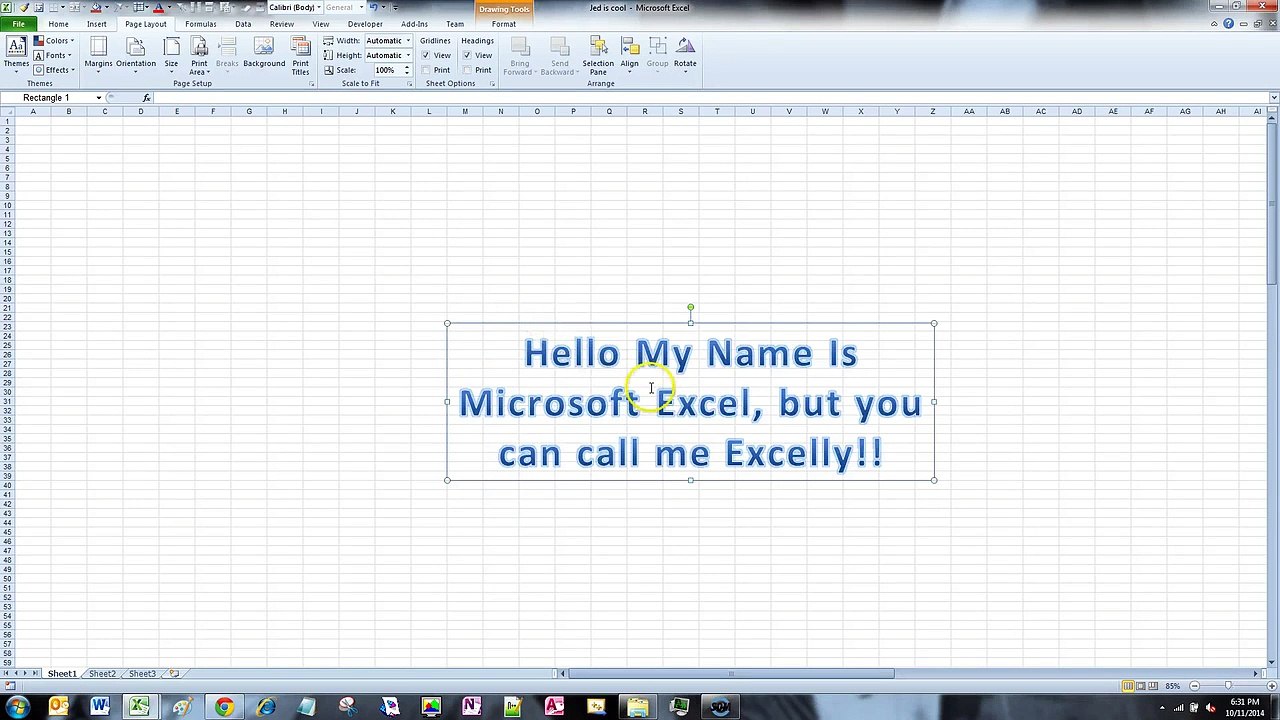1280x720 pixels.
Task: Click the sheet Background button
Action: (x=264, y=54)
